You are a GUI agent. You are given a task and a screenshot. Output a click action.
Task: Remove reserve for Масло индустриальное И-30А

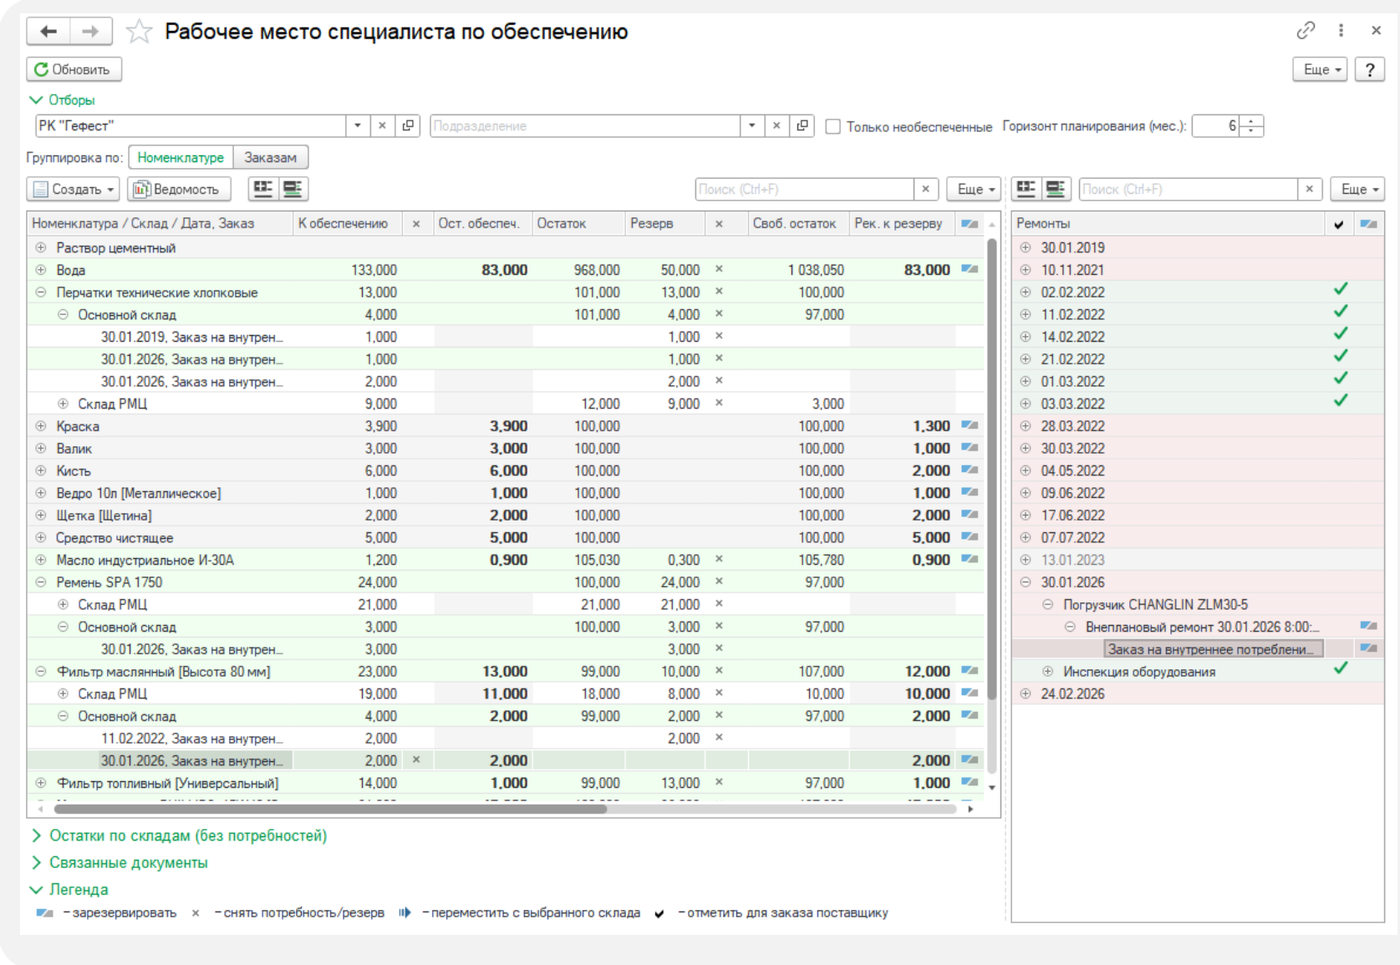719,560
